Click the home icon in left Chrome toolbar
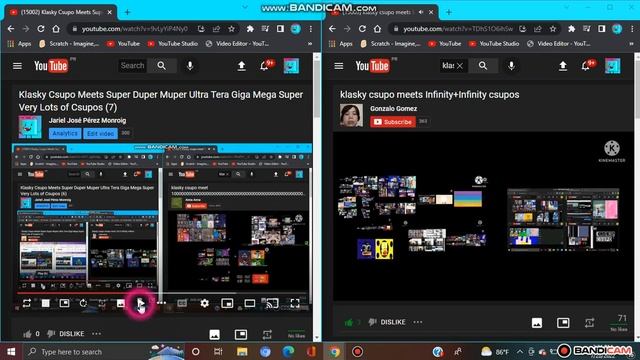Screen dimensions: 640x360 coord(56,29)
